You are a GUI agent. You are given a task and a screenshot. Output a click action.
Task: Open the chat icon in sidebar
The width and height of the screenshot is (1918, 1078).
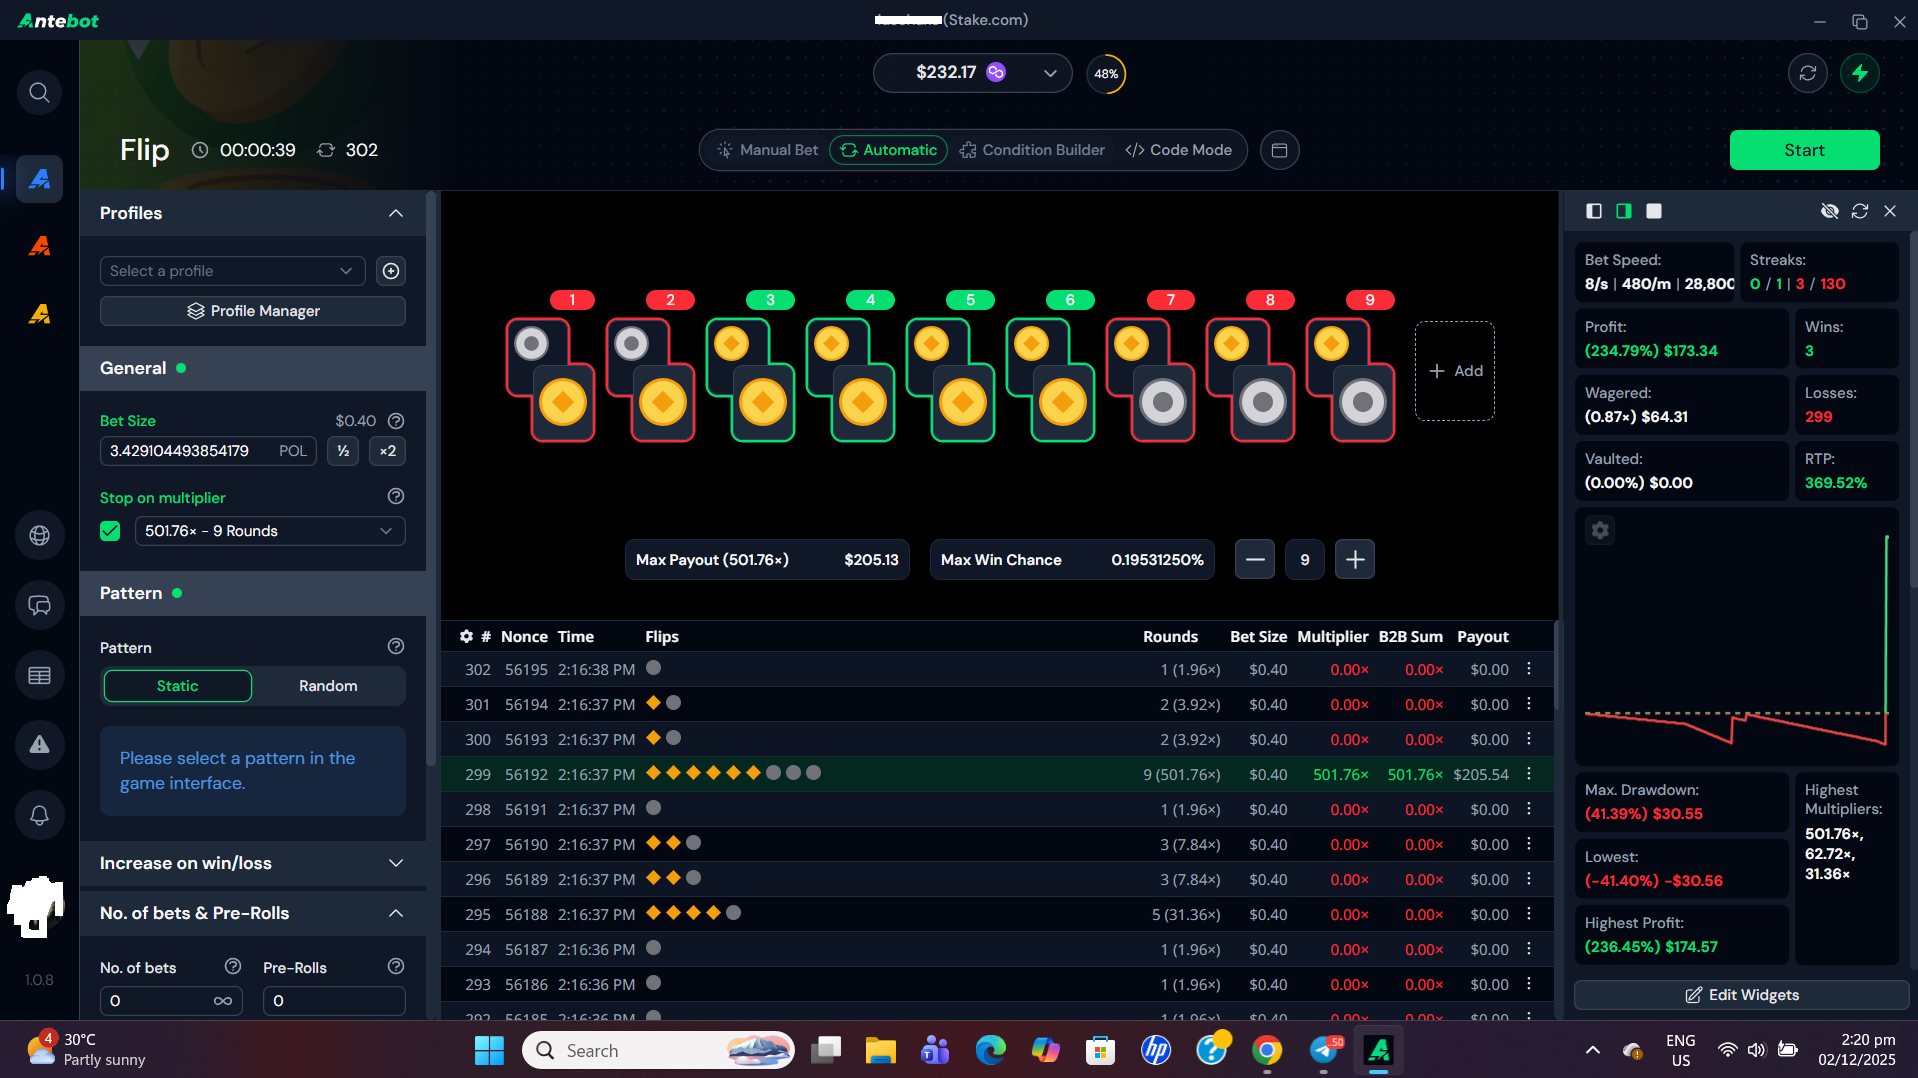[x=39, y=605]
